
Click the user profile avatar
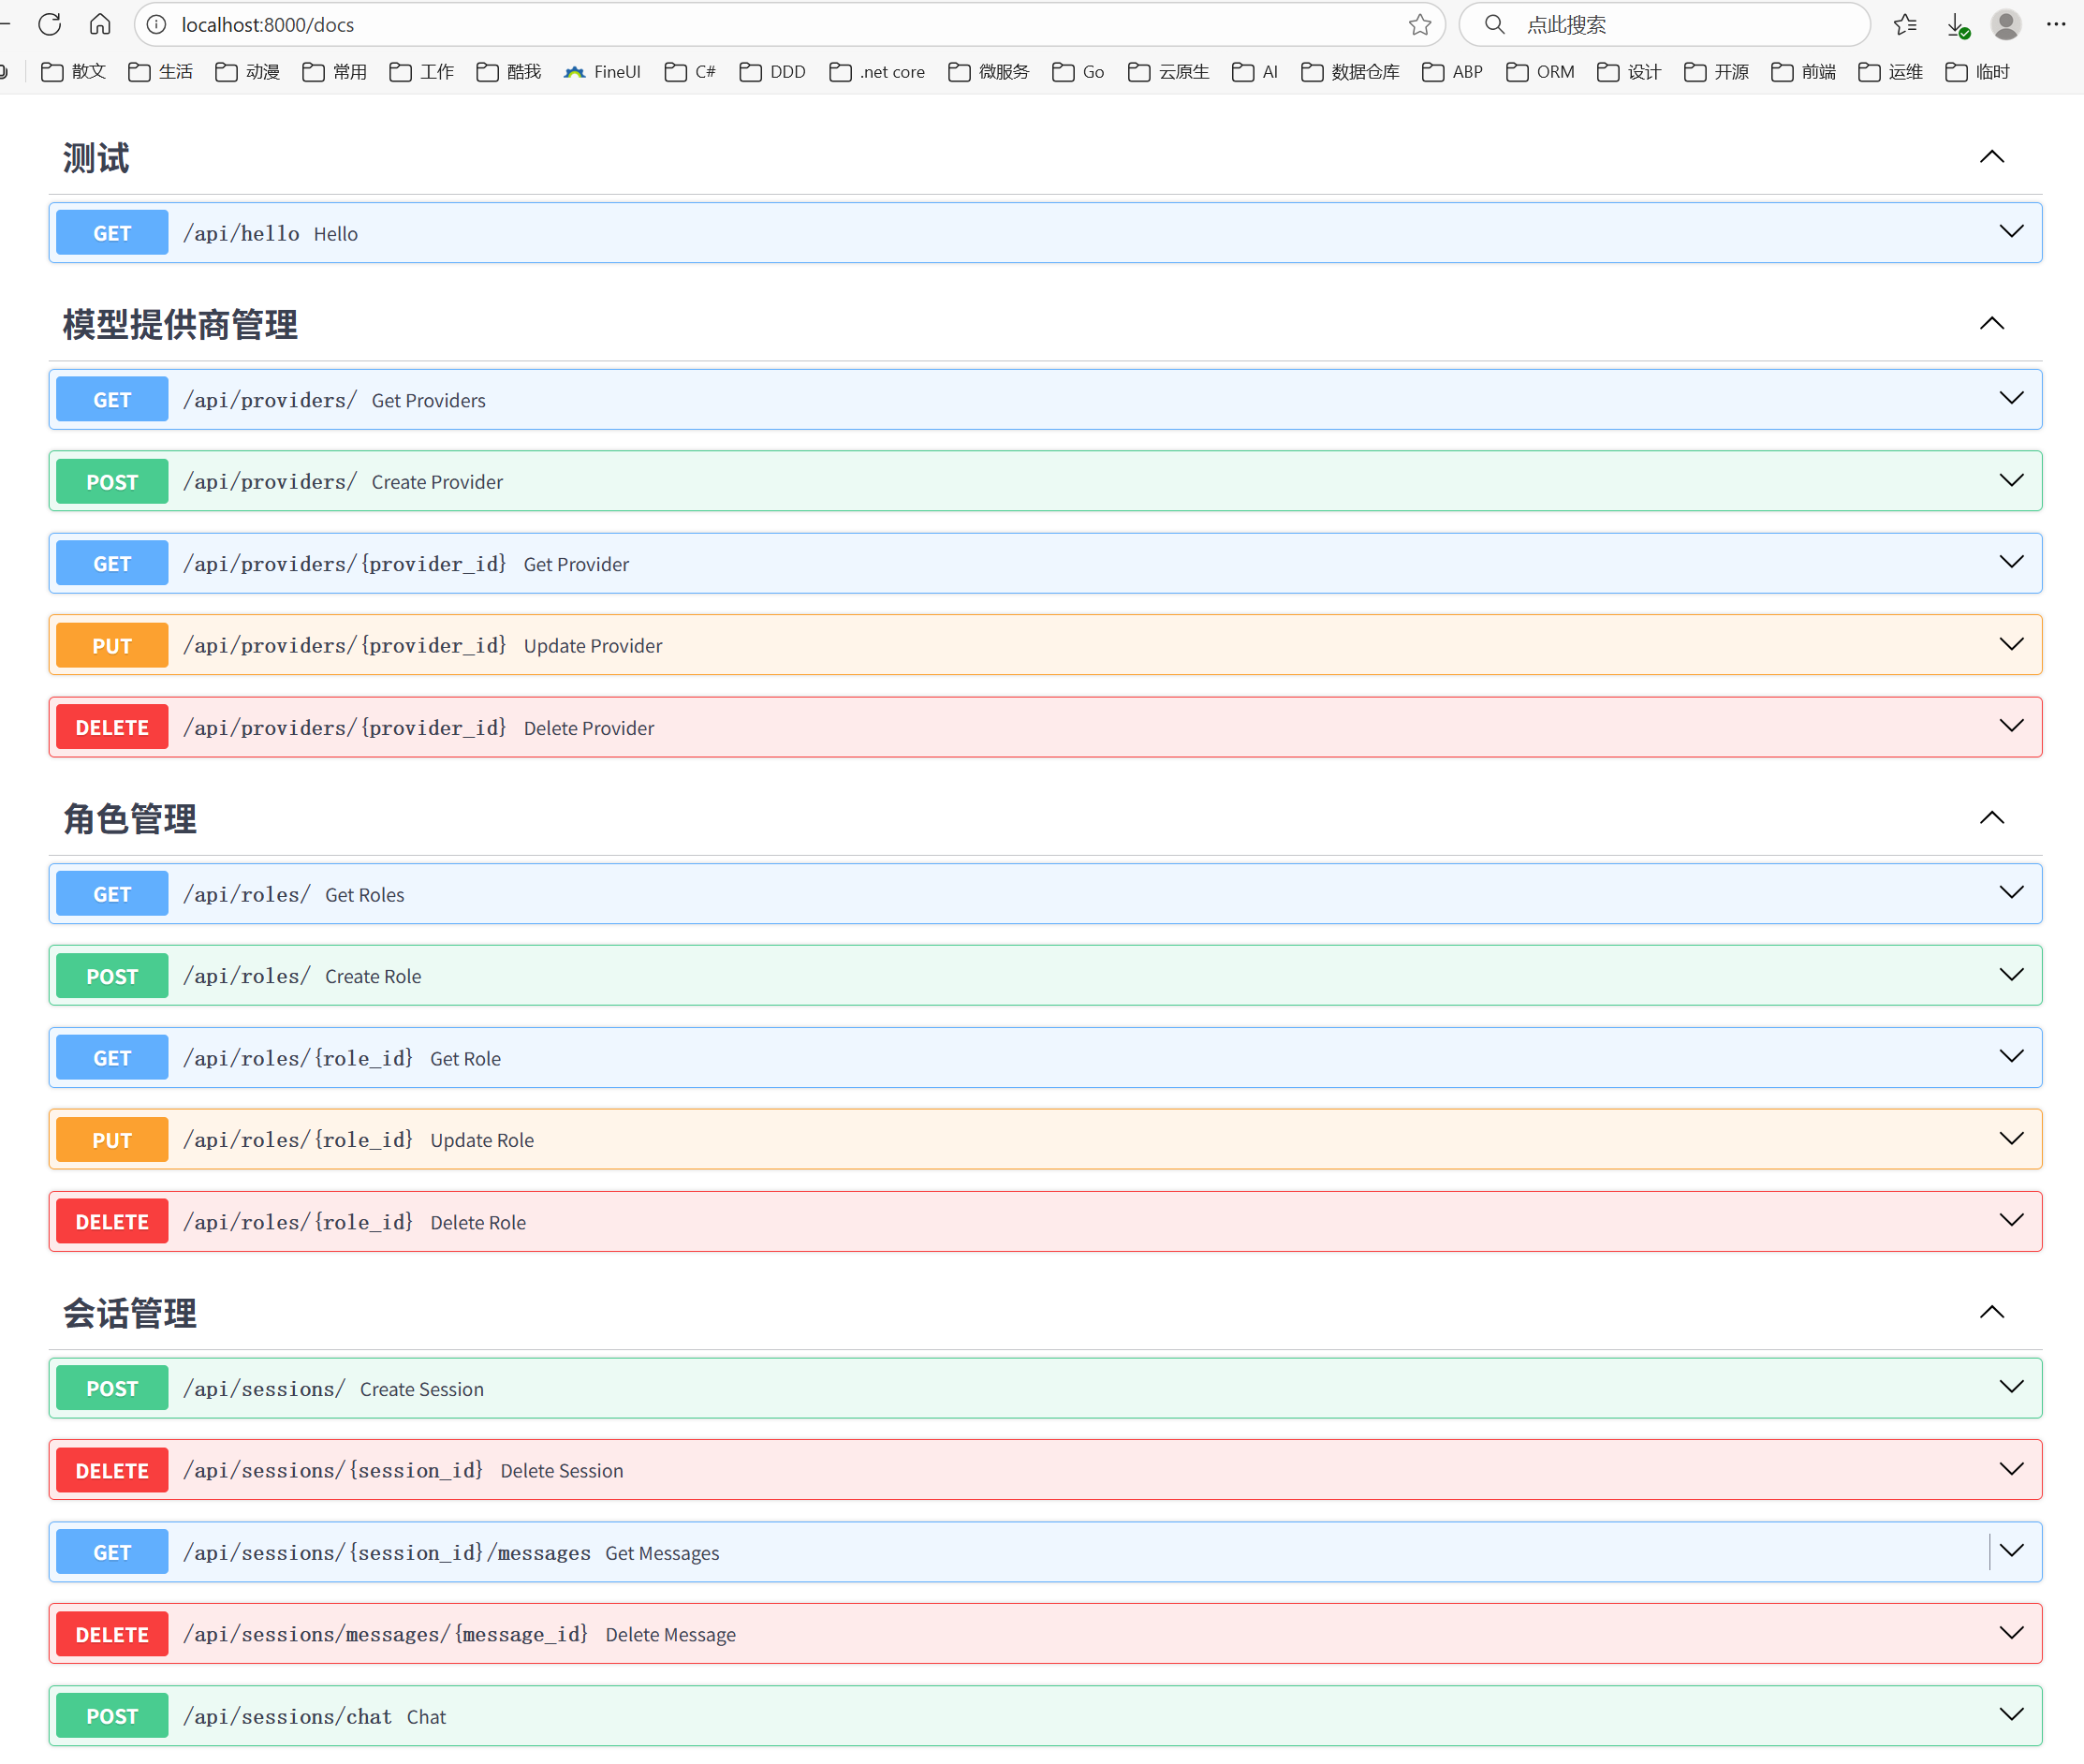coord(2005,24)
